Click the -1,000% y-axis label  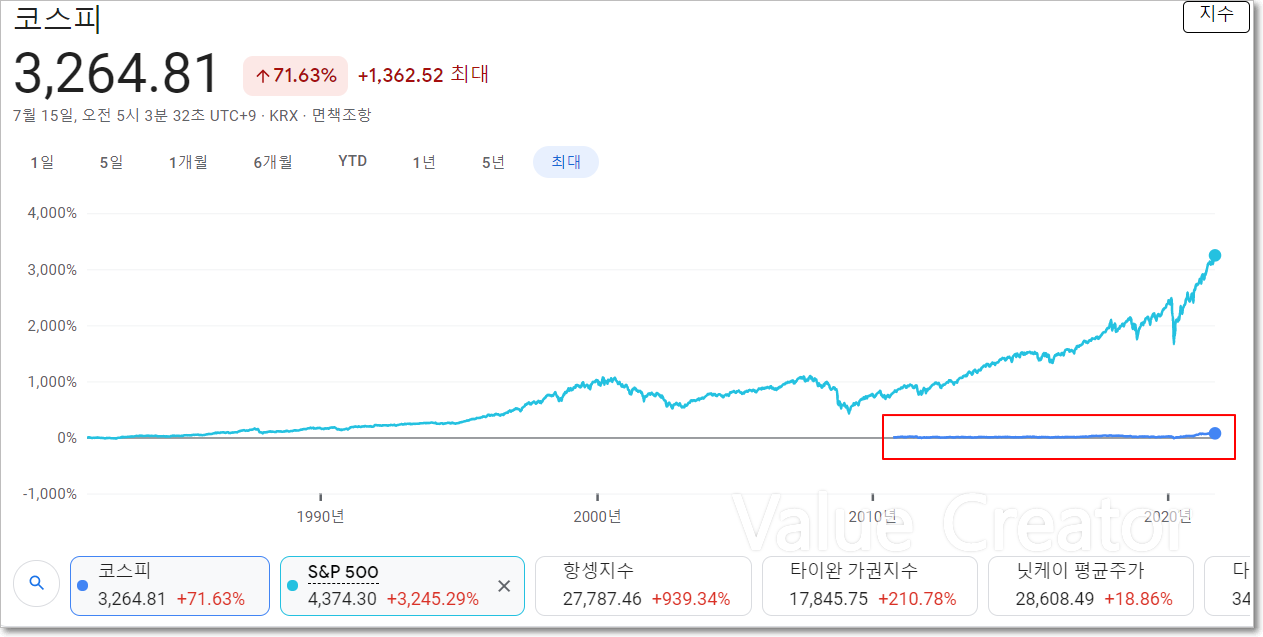[x=50, y=494]
